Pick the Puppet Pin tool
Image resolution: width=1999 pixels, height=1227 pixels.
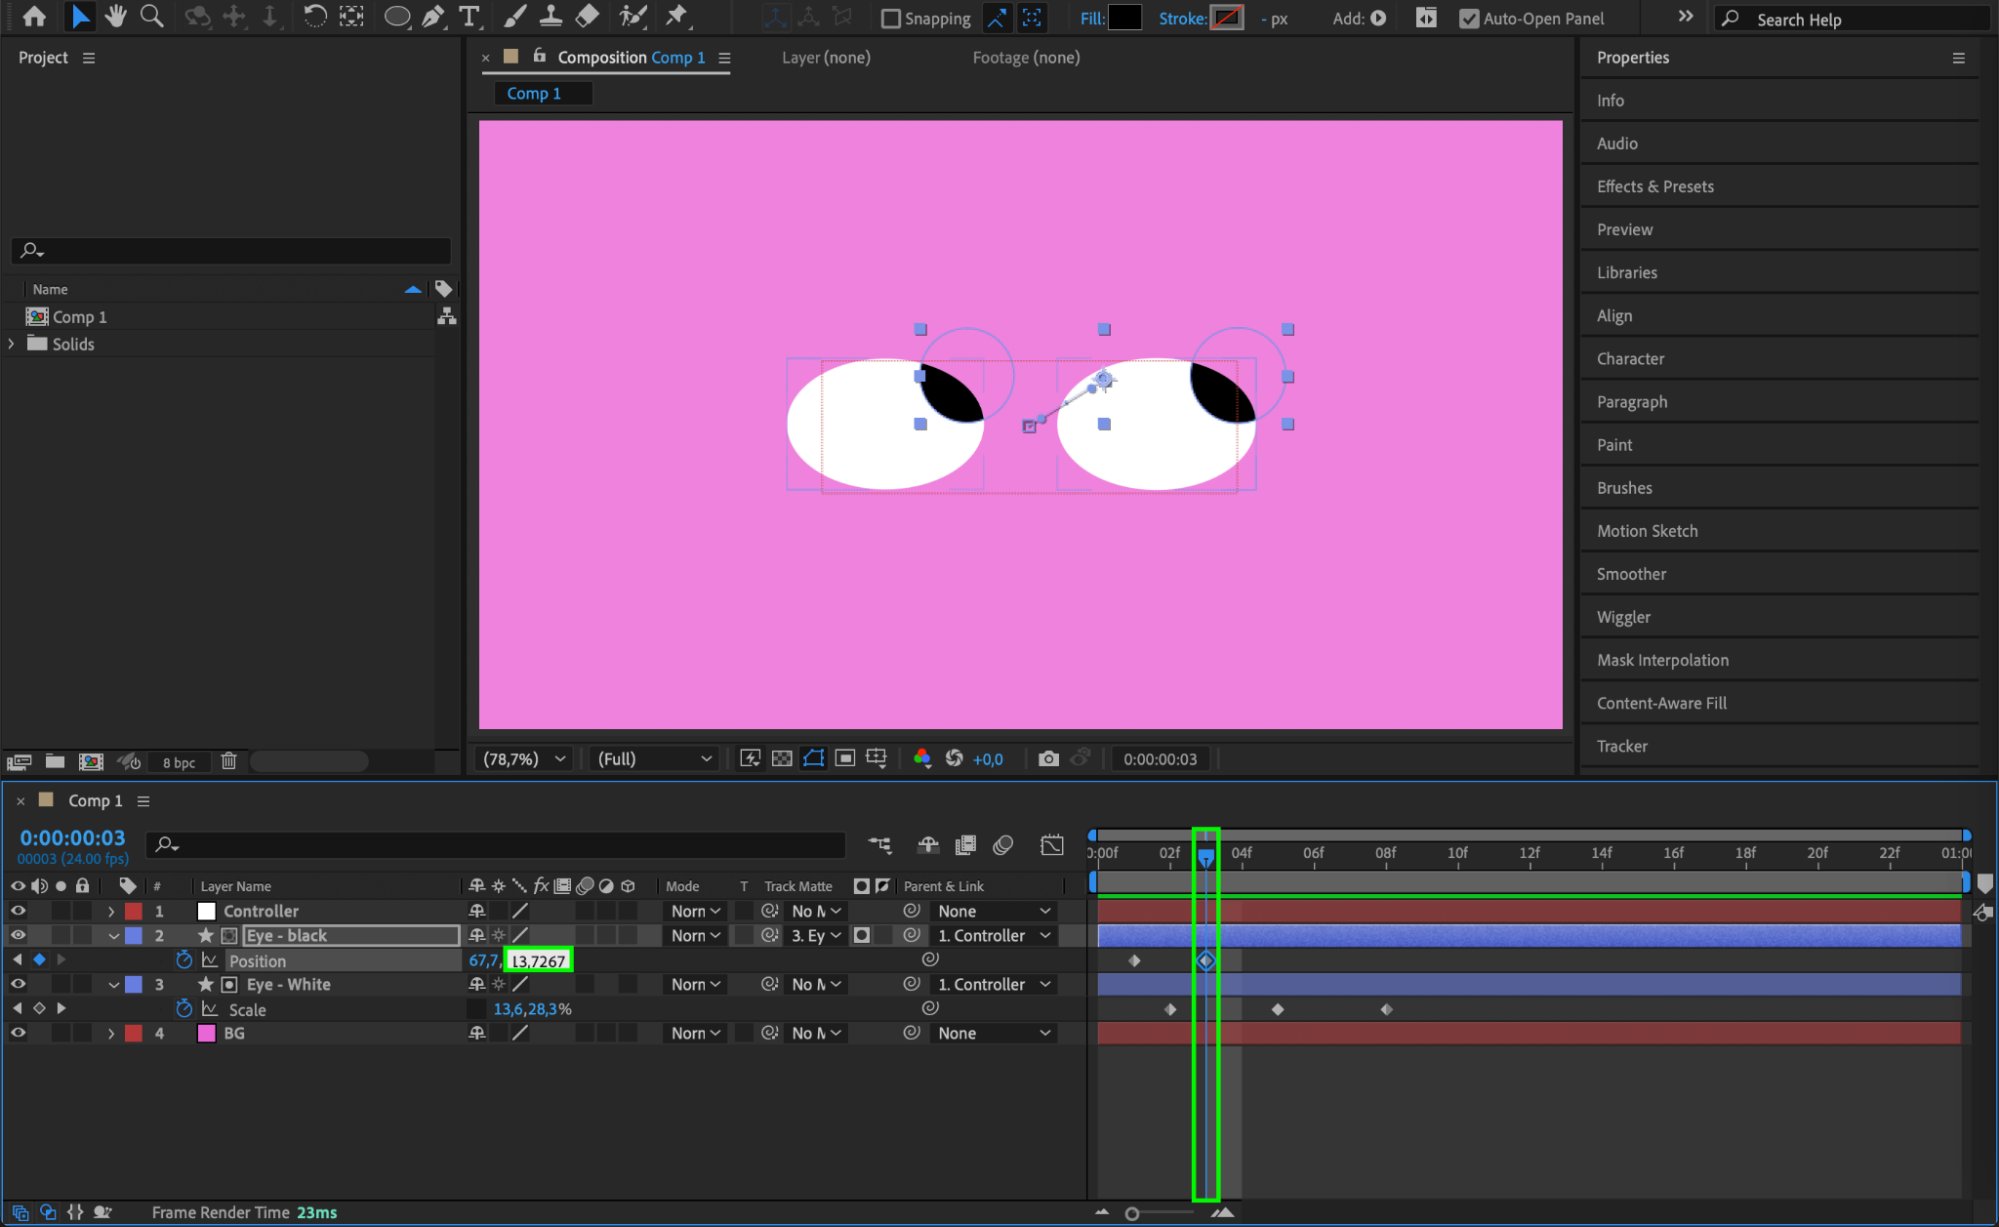coord(677,16)
